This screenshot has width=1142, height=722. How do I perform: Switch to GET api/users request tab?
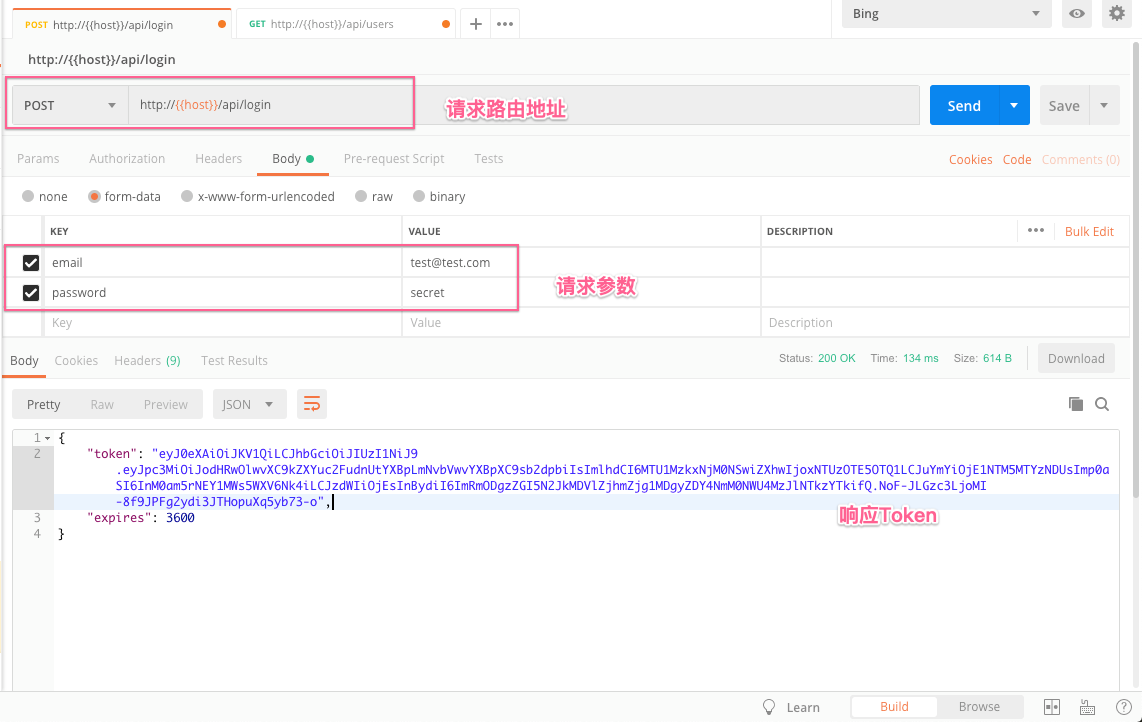tap(346, 24)
